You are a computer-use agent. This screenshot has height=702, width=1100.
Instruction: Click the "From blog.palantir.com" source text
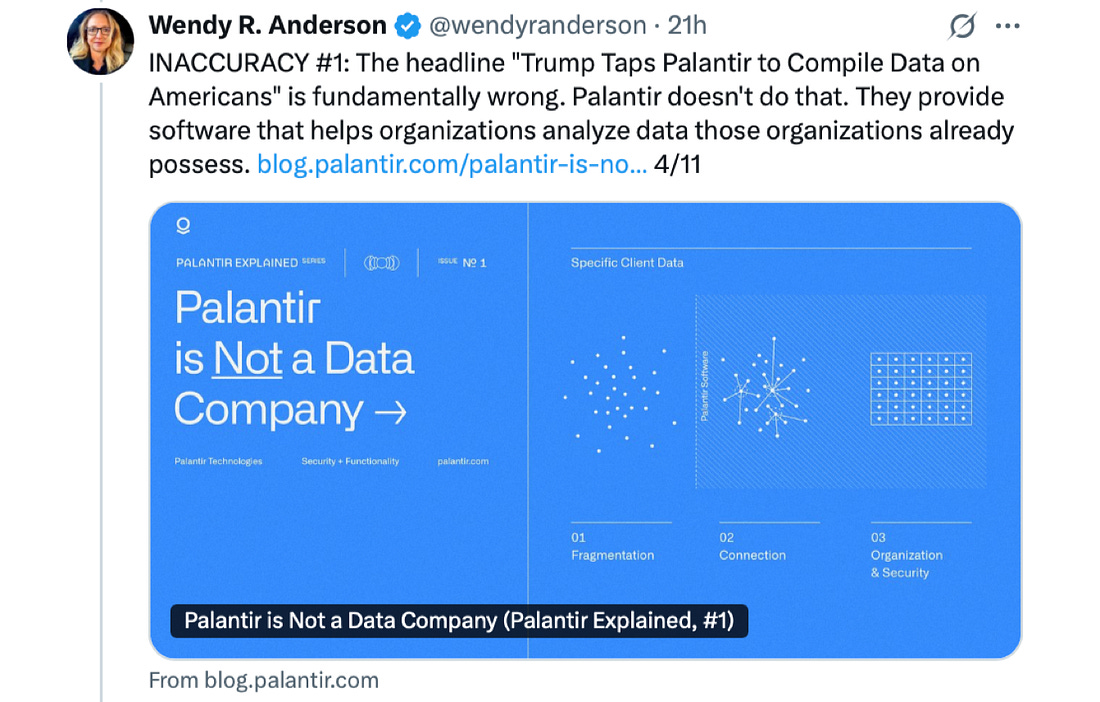click(264, 681)
